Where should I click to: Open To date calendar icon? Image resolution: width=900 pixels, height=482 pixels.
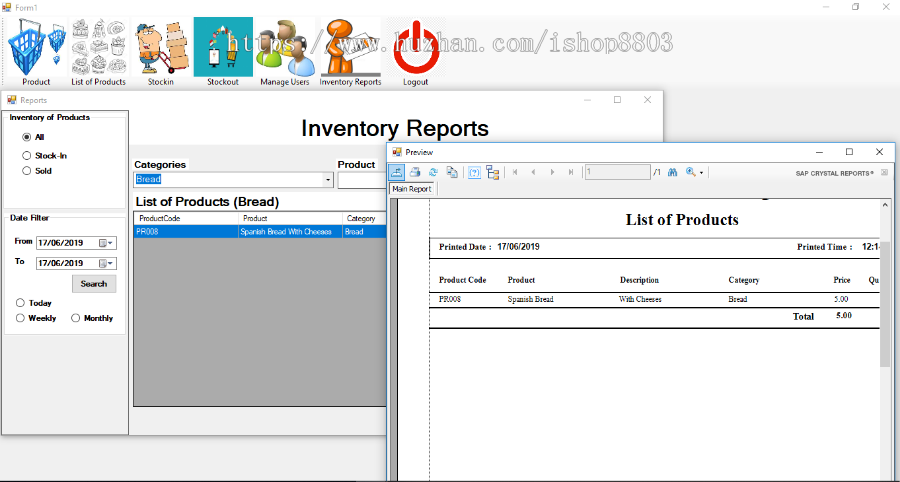[103, 263]
